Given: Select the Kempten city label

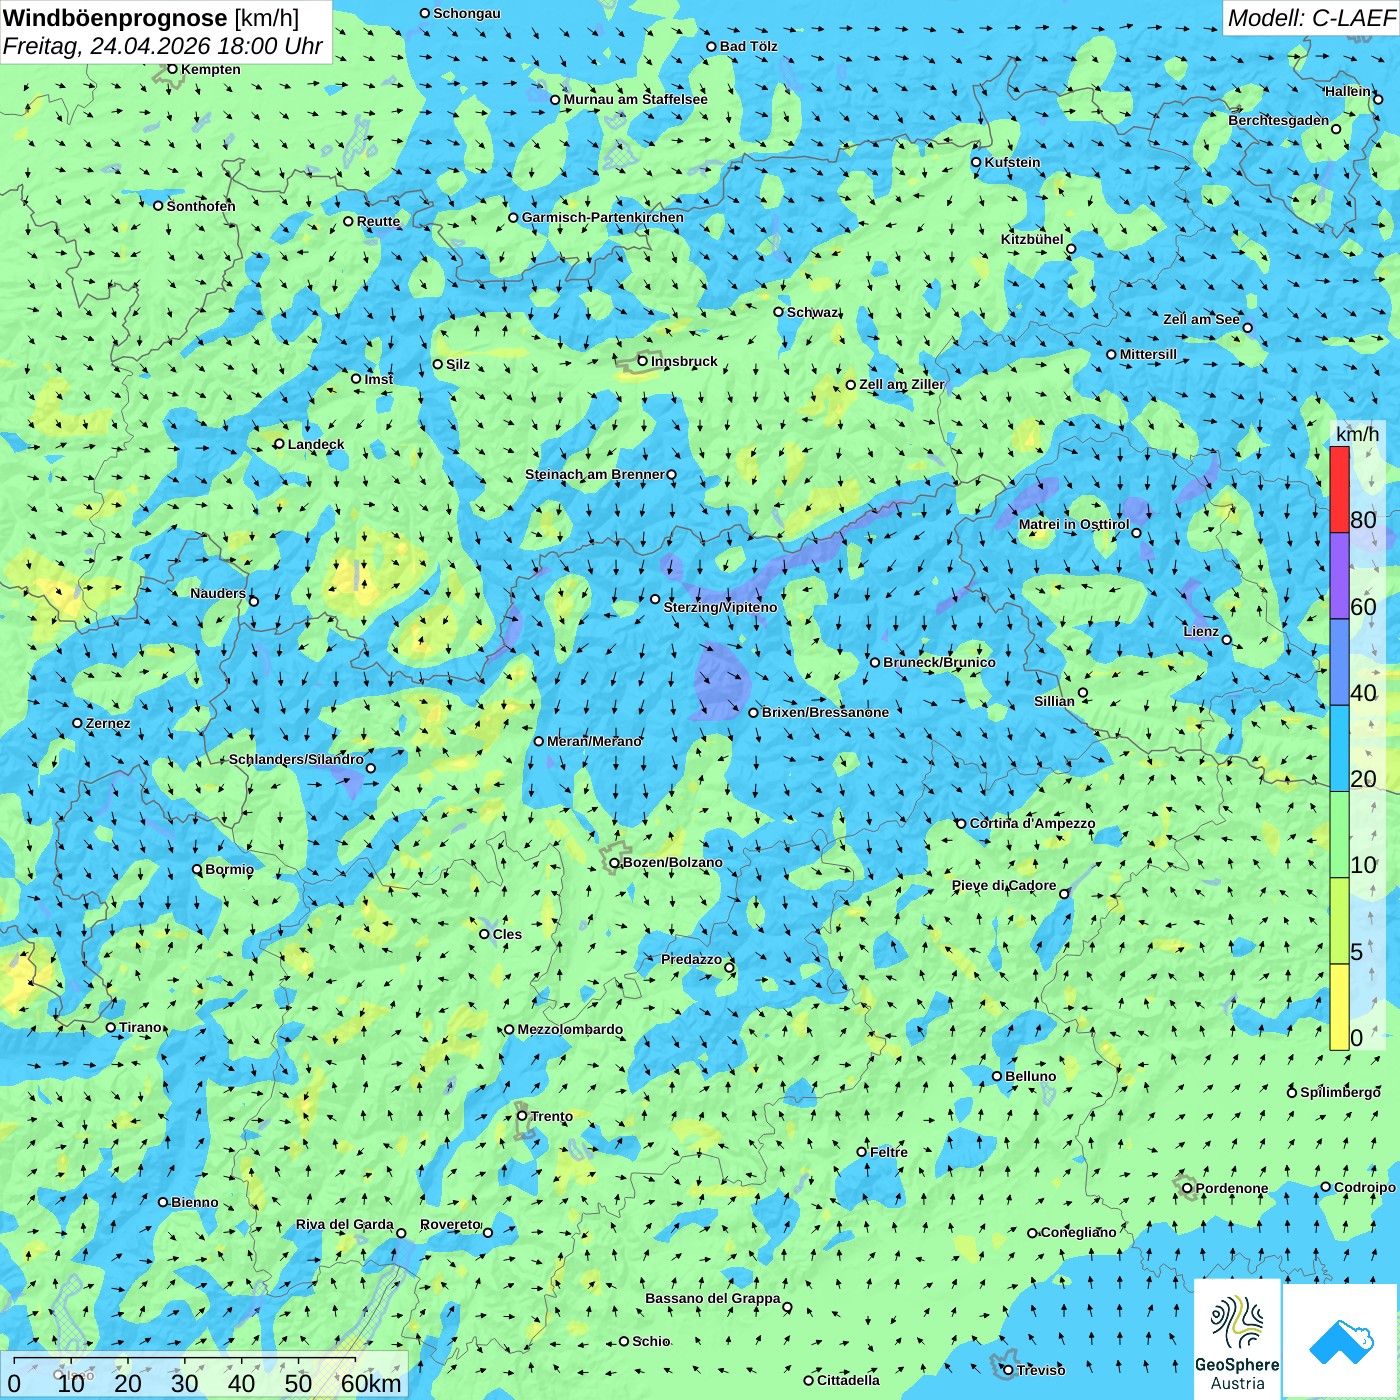Looking at the screenshot, I should click(210, 69).
